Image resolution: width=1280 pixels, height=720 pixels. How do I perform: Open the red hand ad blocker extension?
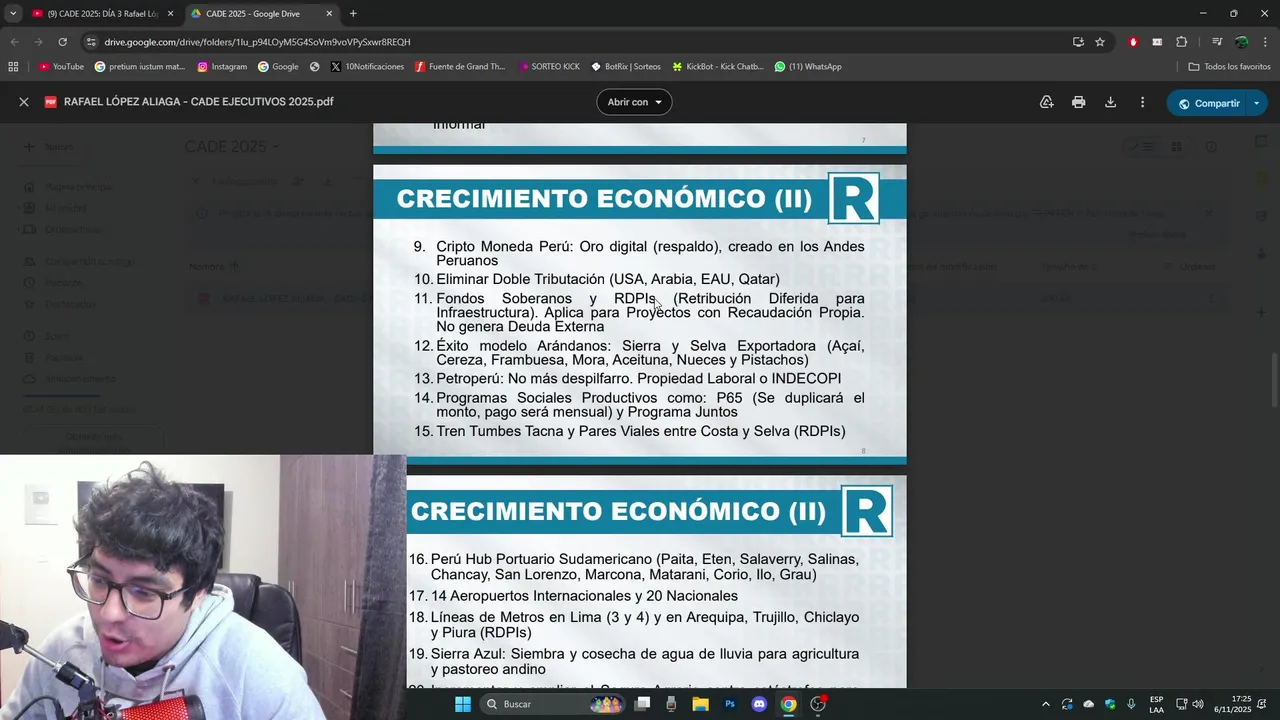pyautogui.click(x=1133, y=42)
